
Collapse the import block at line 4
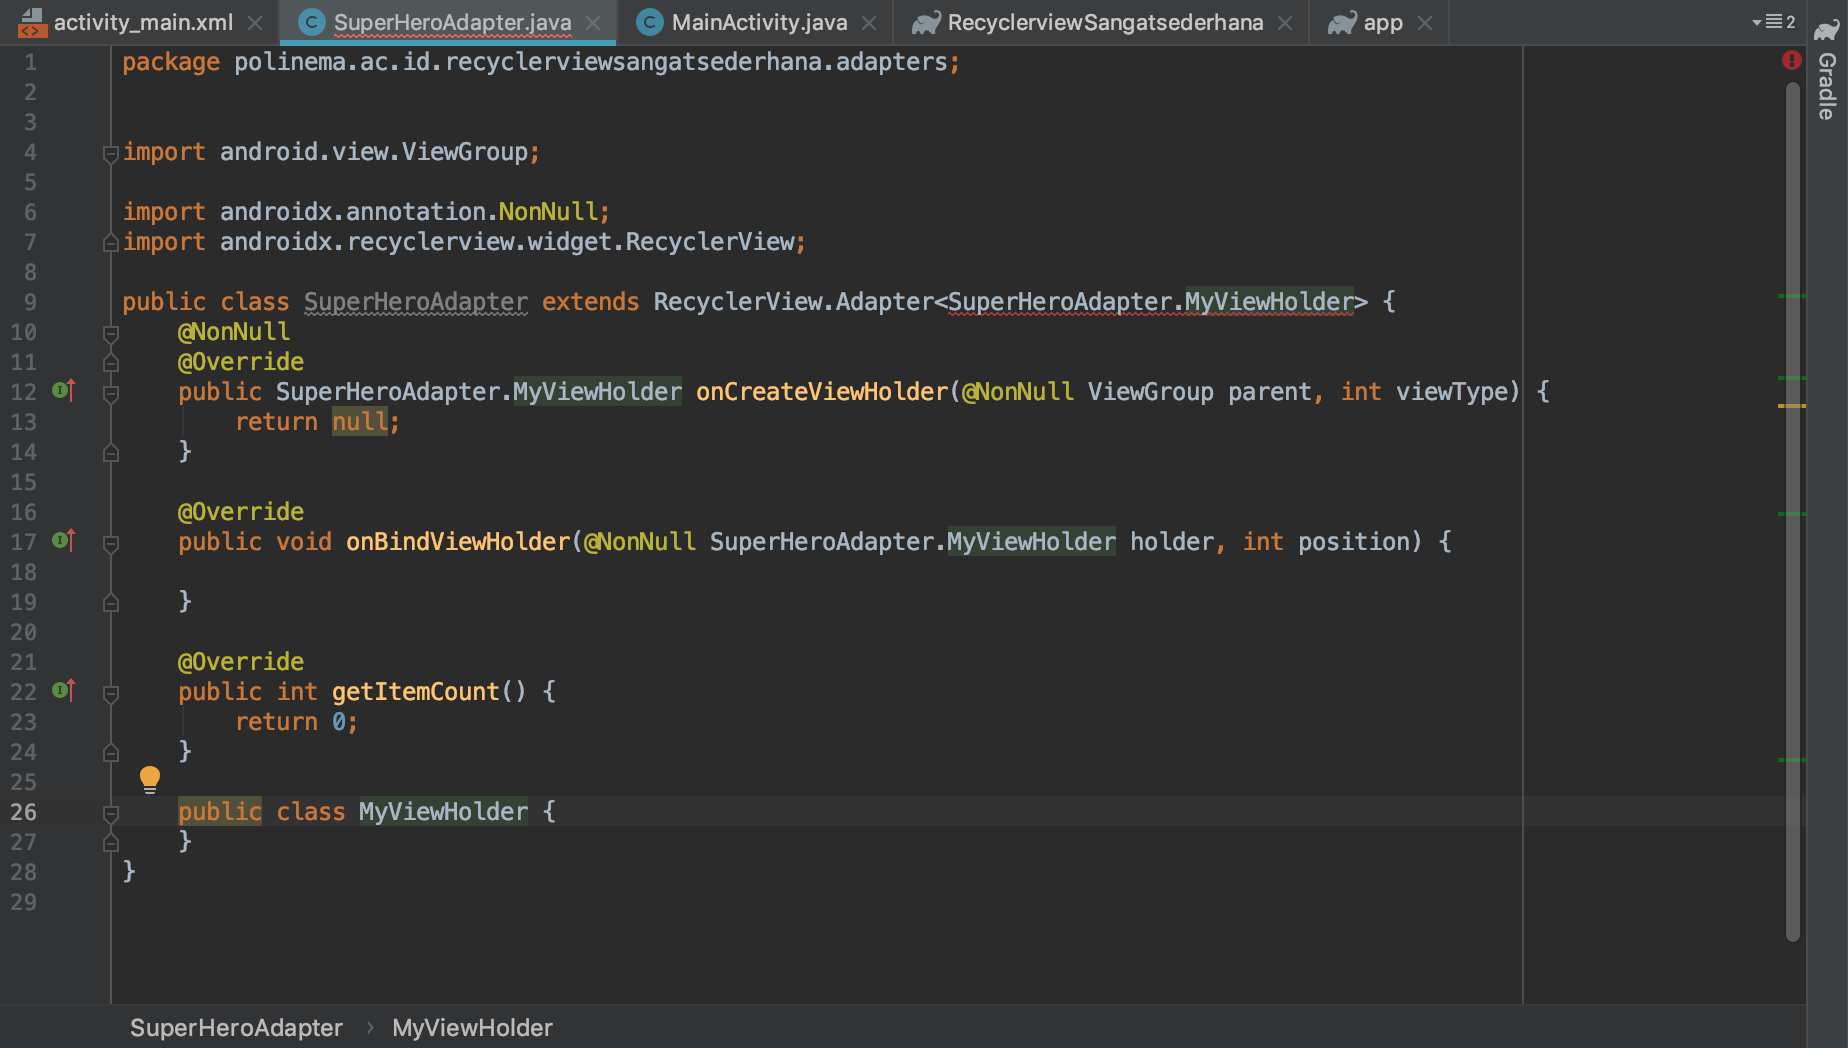[x=111, y=154]
